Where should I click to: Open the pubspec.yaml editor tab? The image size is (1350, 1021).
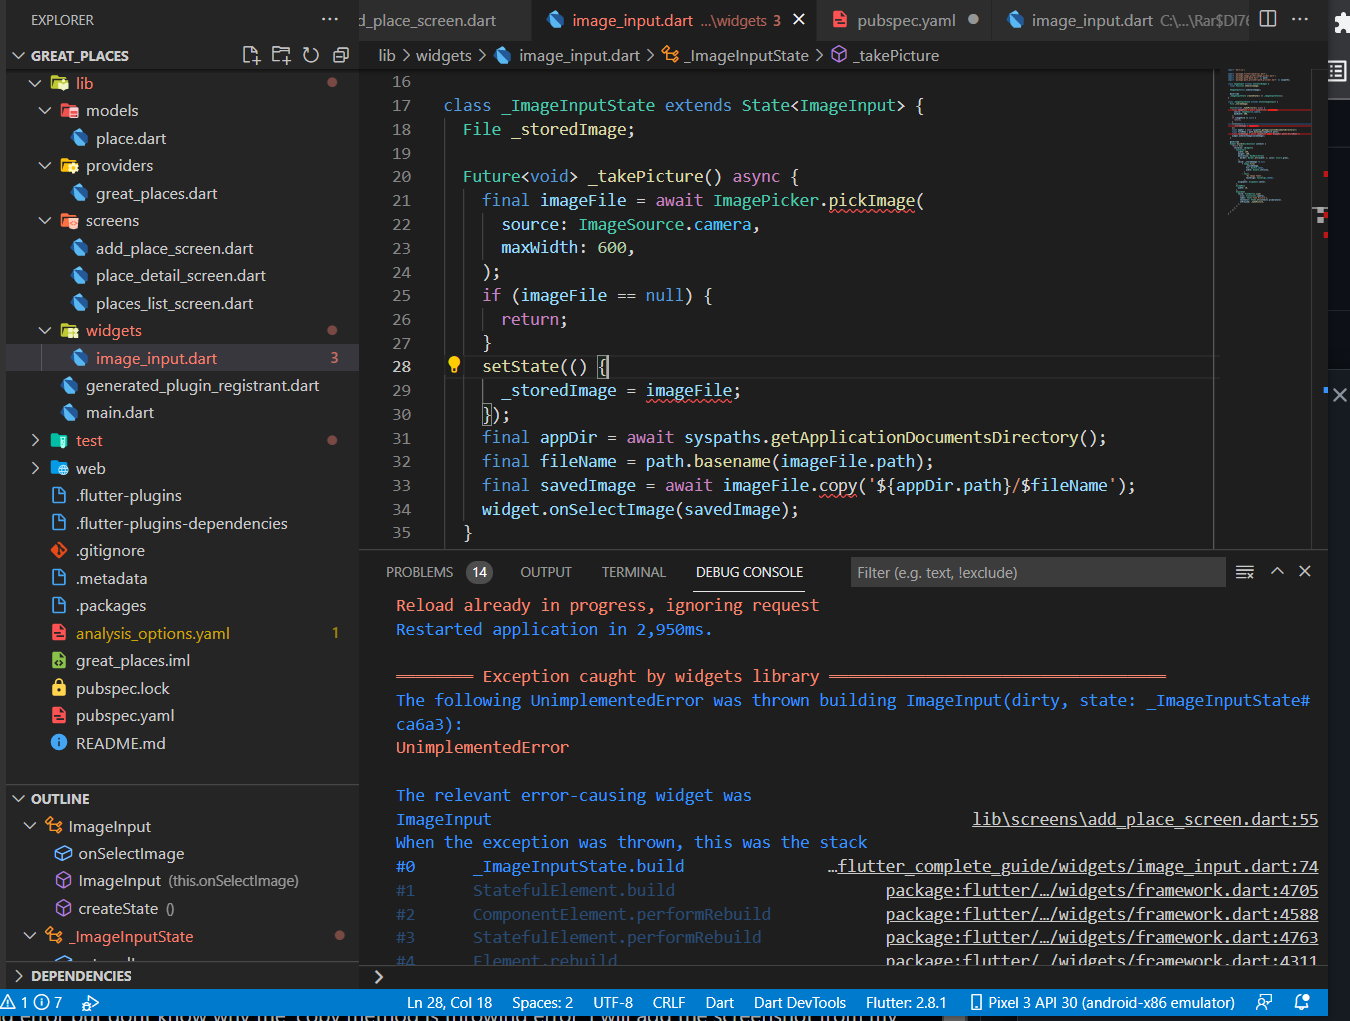tap(905, 20)
